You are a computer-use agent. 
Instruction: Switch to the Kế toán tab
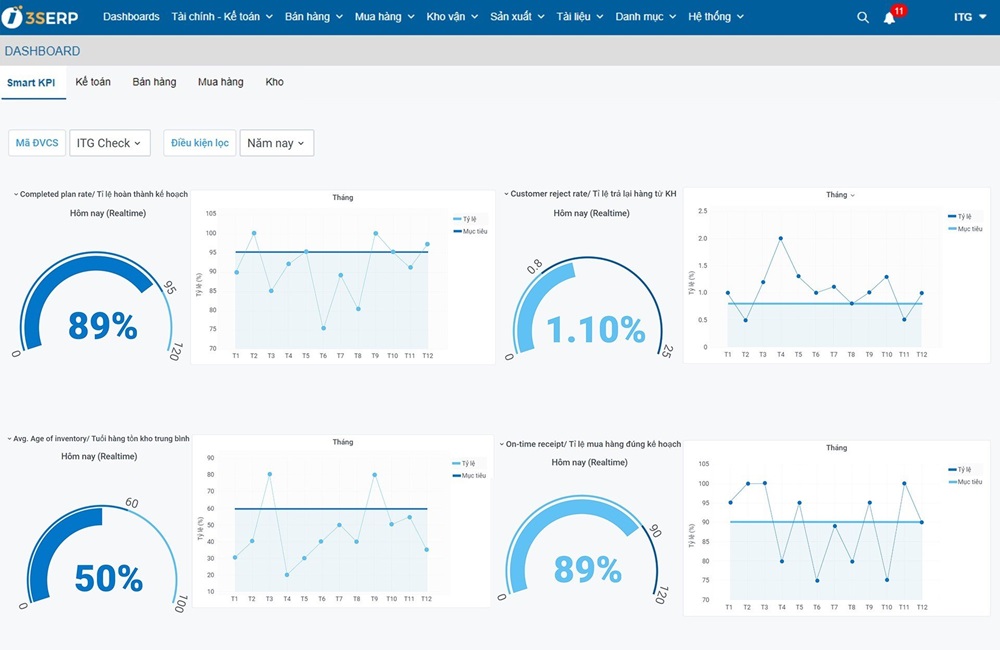point(93,82)
